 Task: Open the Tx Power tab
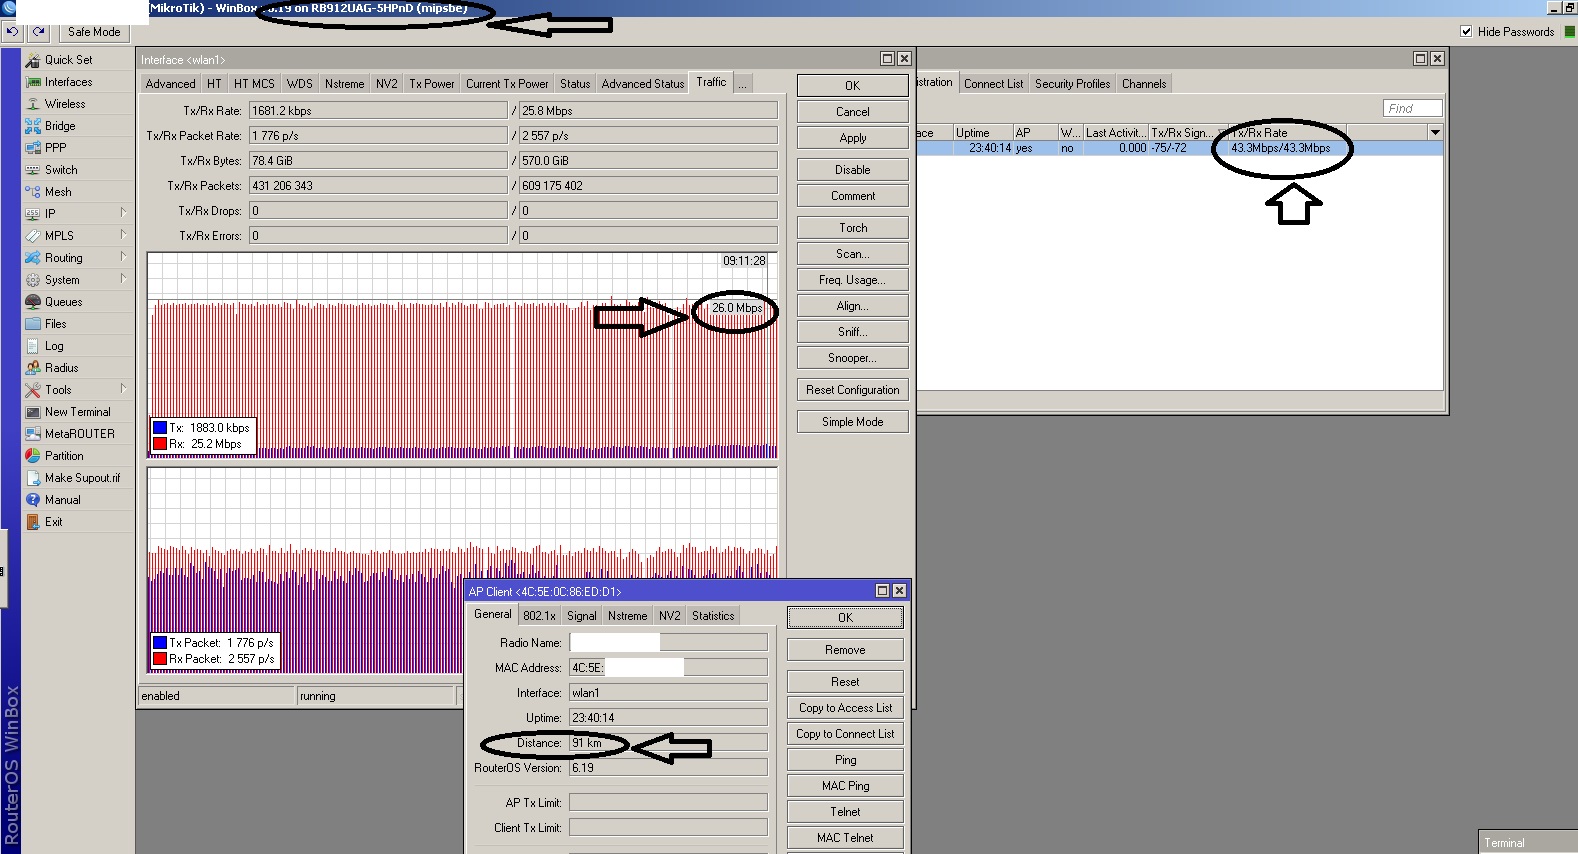pyautogui.click(x=431, y=84)
